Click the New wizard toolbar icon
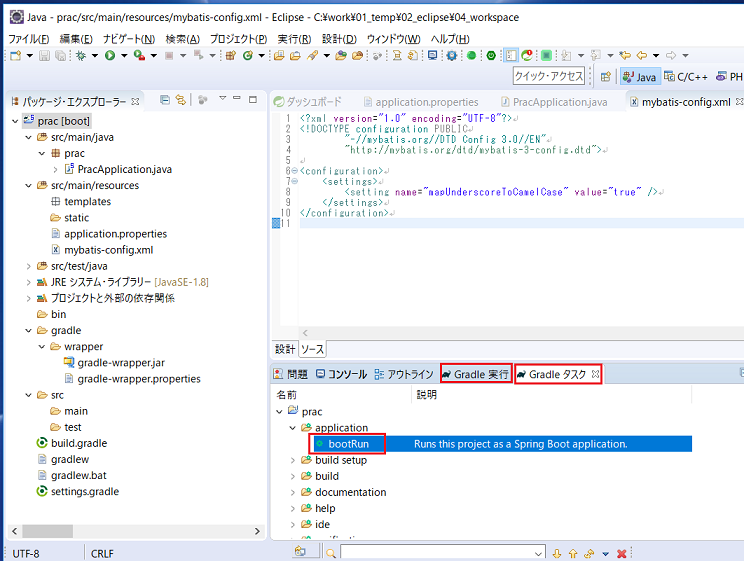Screen dimensions: 744x561 coord(16,56)
